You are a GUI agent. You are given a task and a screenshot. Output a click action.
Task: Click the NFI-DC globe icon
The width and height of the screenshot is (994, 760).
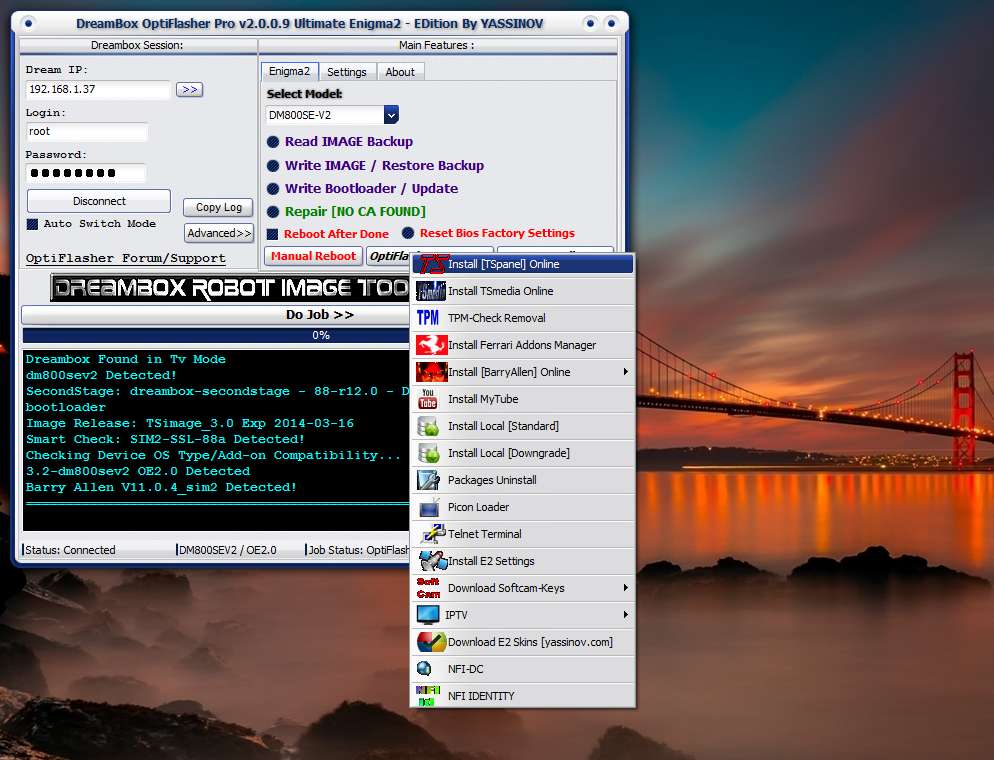point(424,669)
